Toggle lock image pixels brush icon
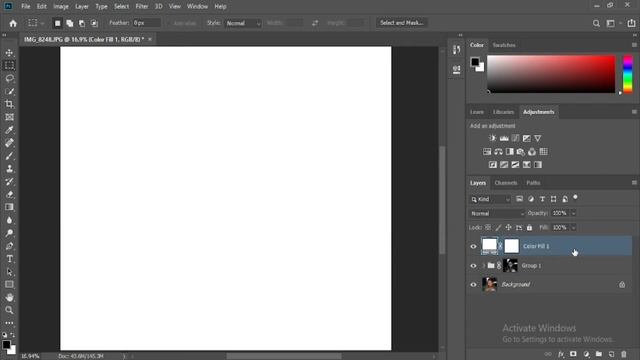Image resolution: width=640 pixels, height=360 pixels. pyautogui.click(x=498, y=227)
